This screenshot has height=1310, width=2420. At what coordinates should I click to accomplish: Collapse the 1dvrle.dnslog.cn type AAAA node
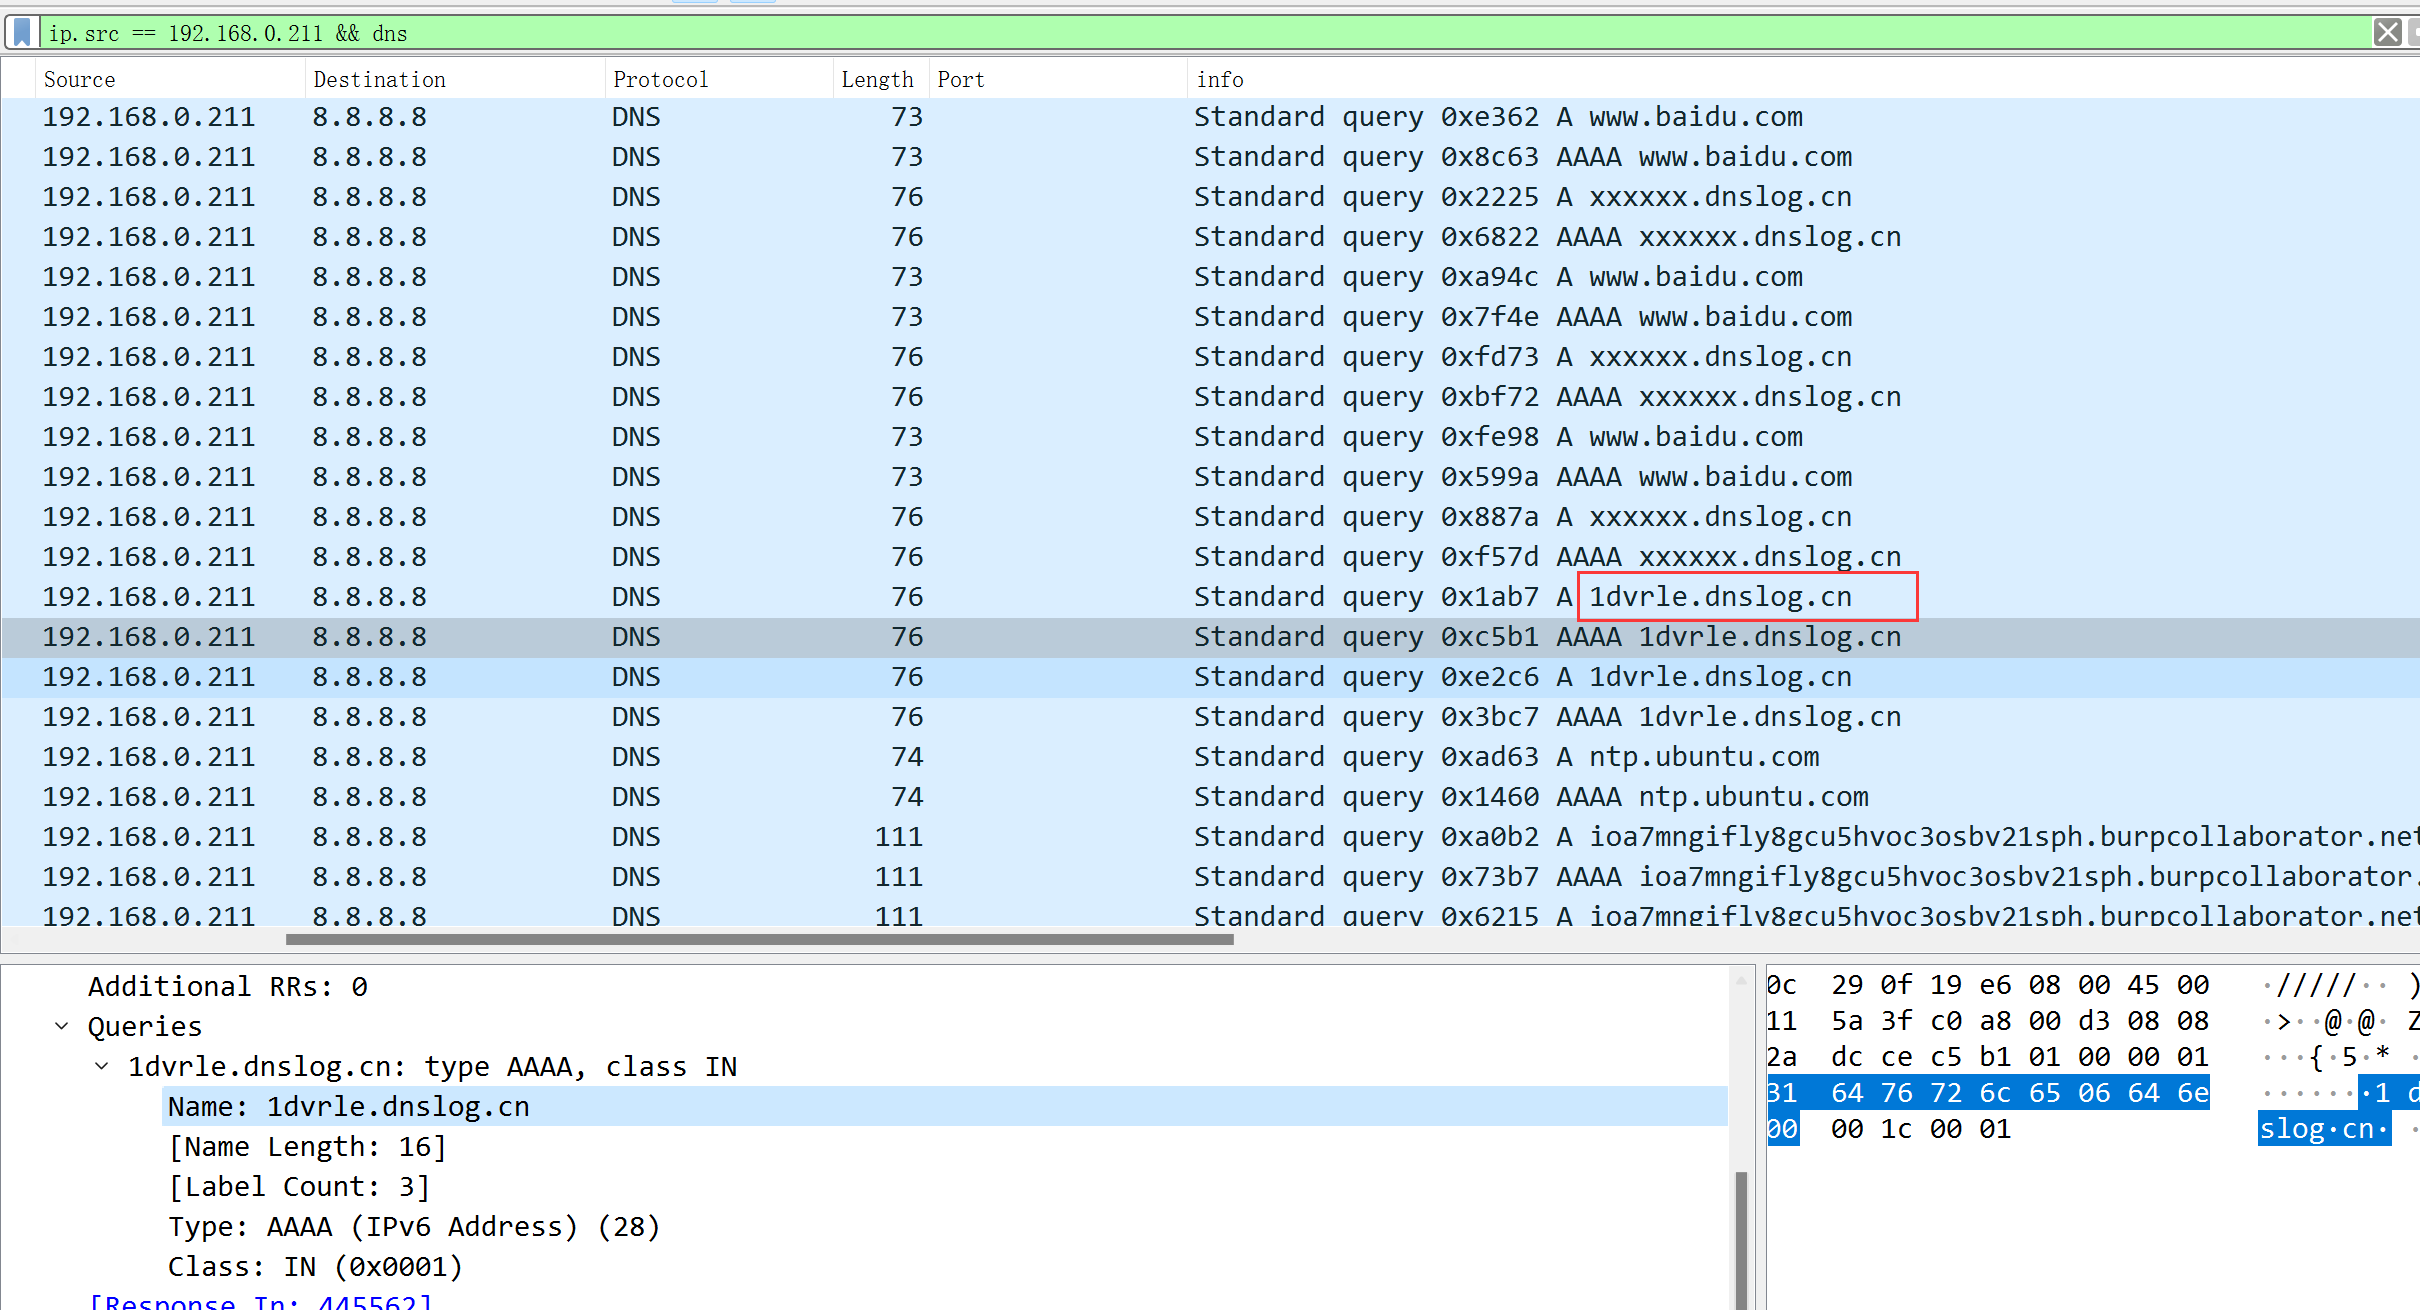click(102, 1066)
